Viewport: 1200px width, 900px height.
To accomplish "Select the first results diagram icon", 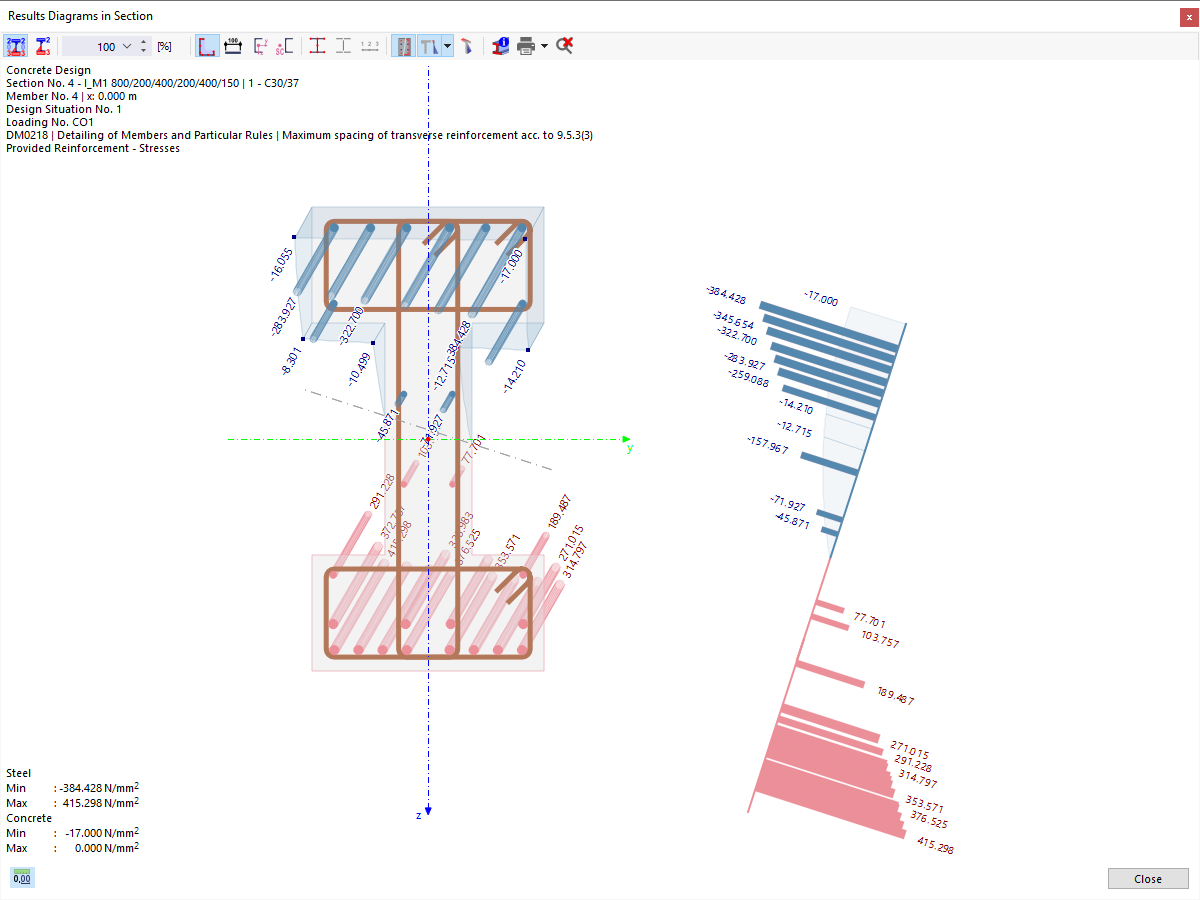I will pos(16,45).
